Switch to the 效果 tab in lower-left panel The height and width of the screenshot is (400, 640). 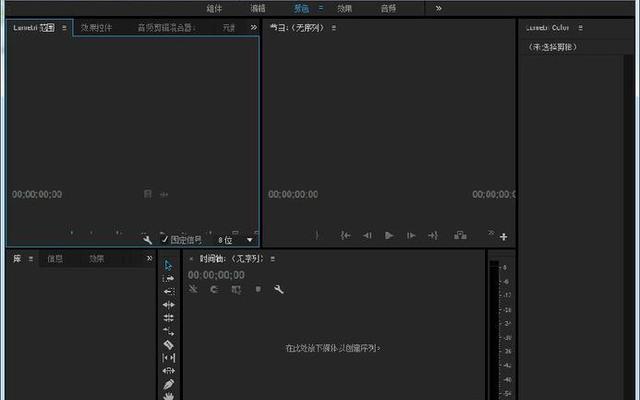point(97,259)
